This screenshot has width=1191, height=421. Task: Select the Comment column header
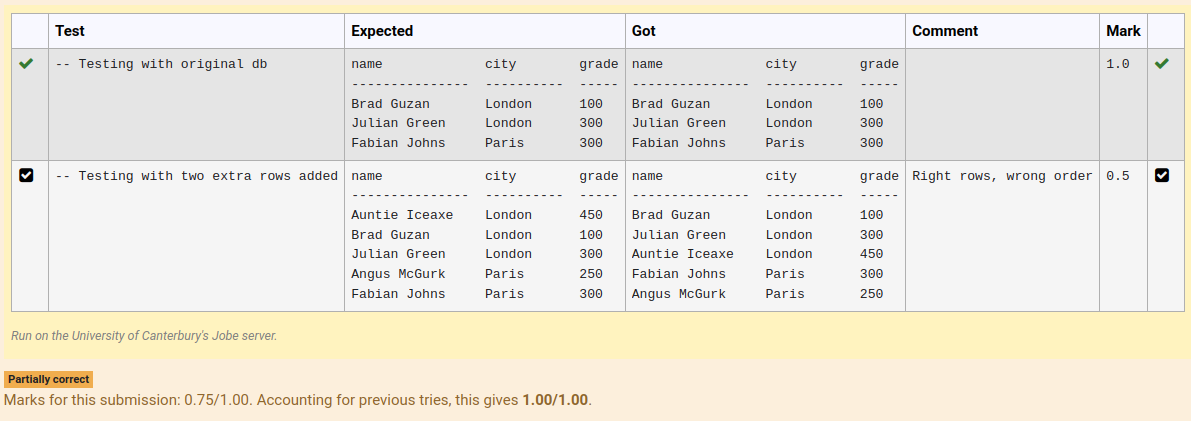945,31
